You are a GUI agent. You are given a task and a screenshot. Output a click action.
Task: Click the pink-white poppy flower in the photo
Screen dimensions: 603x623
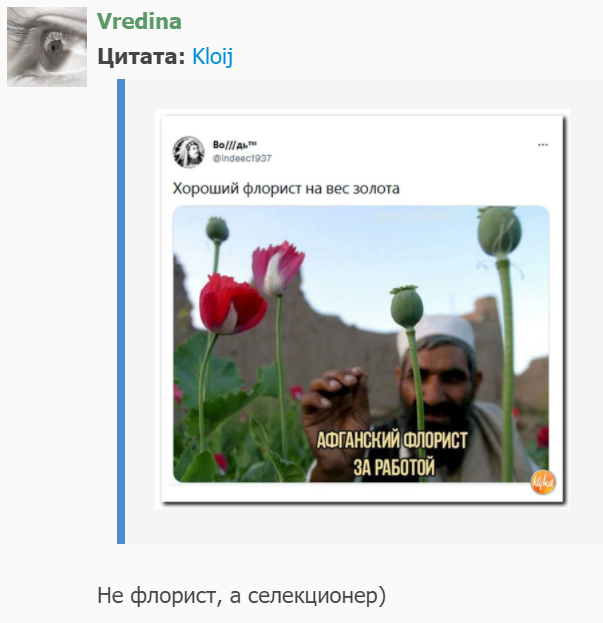click(x=278, y=268)
